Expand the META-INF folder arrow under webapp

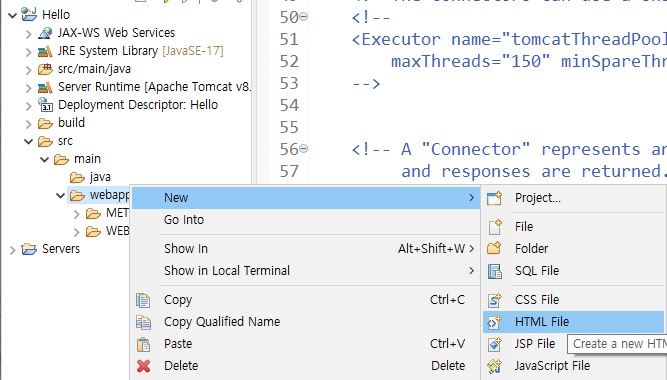click(77, 214)
